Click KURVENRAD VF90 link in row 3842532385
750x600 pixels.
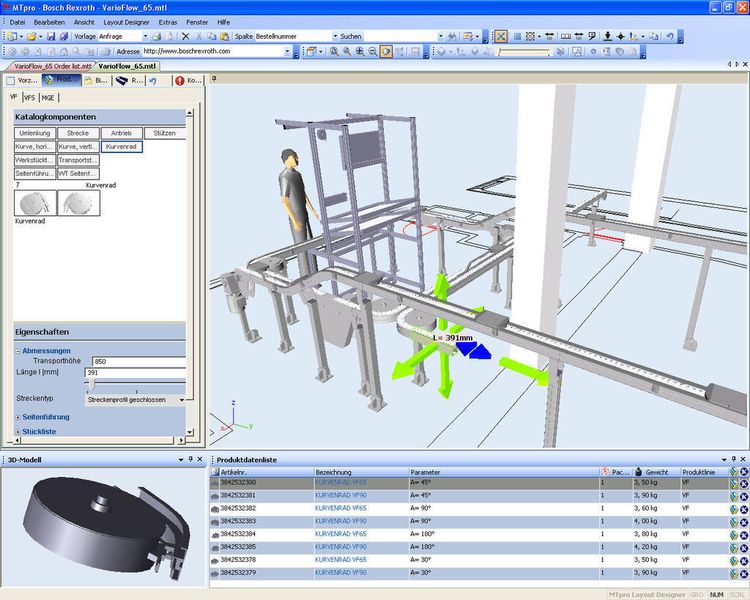[x=341, y=546]
